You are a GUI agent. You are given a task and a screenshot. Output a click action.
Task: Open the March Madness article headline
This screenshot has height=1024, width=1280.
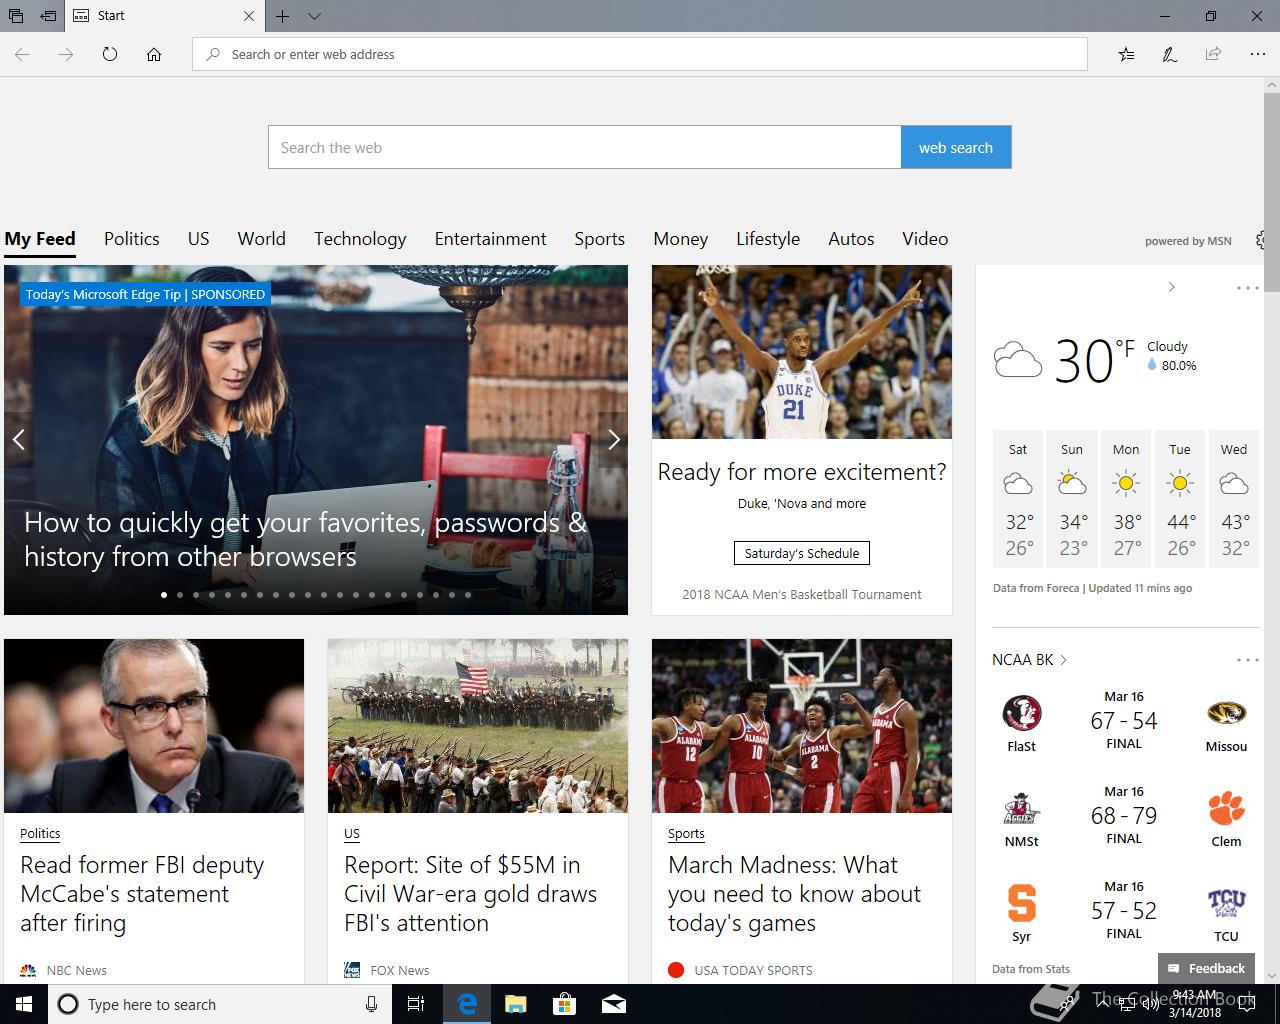(x=794, y=894)
